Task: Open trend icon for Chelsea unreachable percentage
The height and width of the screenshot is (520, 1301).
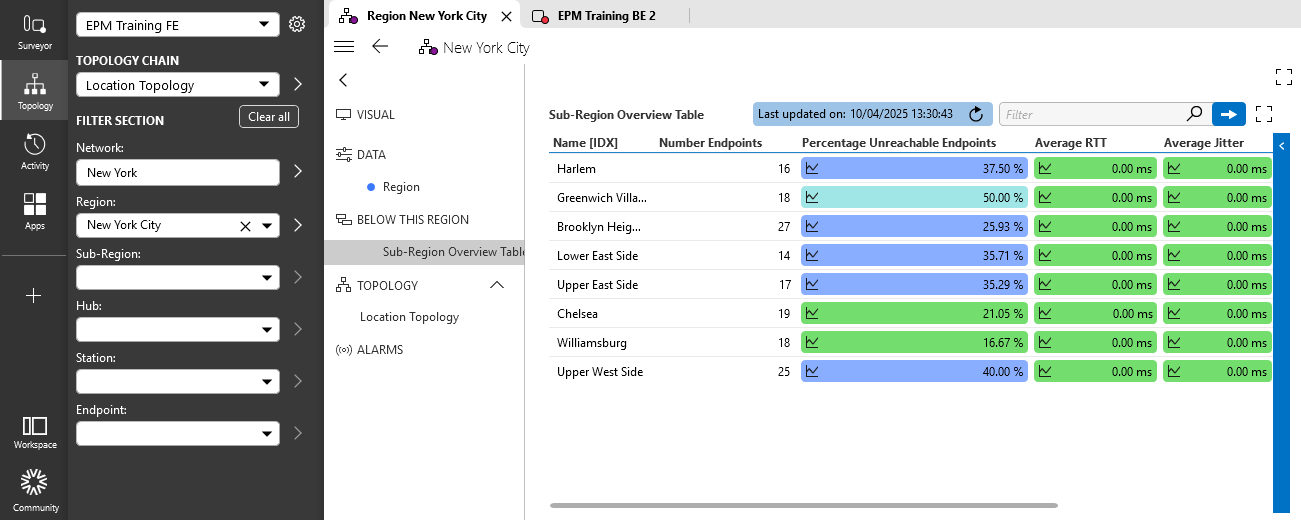Action: coord(813,314)
